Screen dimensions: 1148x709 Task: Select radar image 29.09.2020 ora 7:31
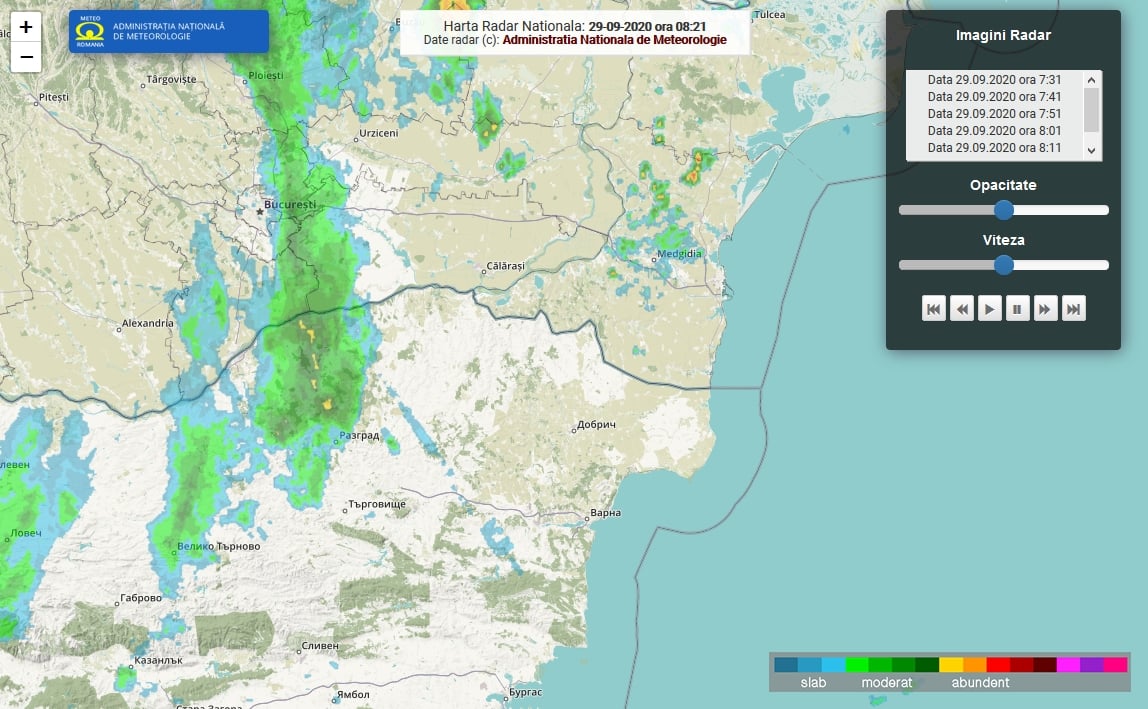click(994, 80)
